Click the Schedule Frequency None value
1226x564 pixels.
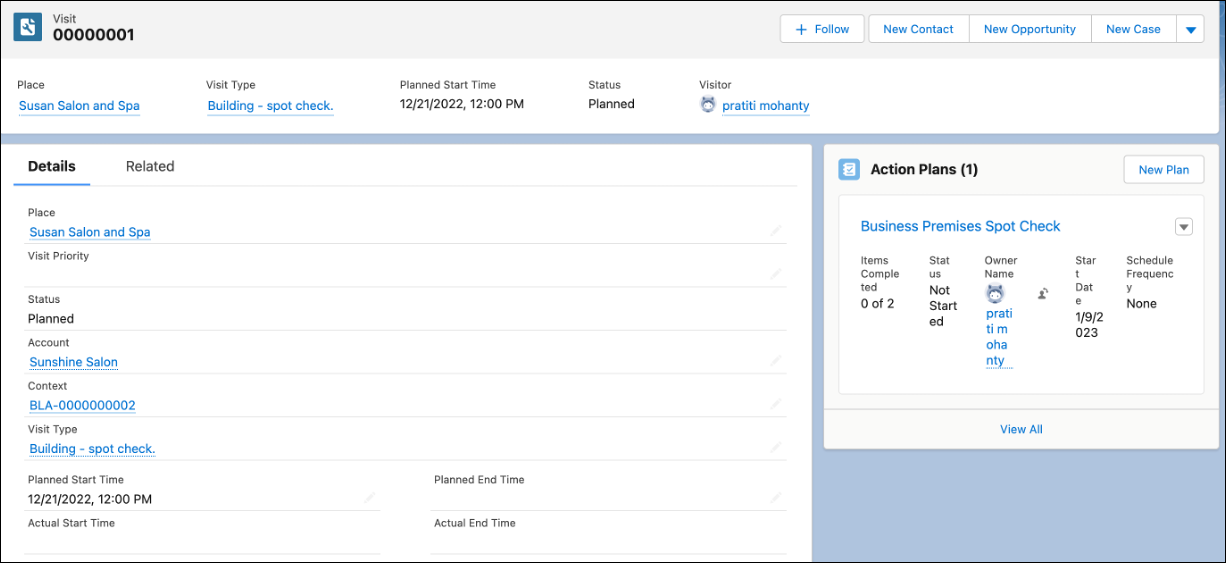(x=1141, y=304)
